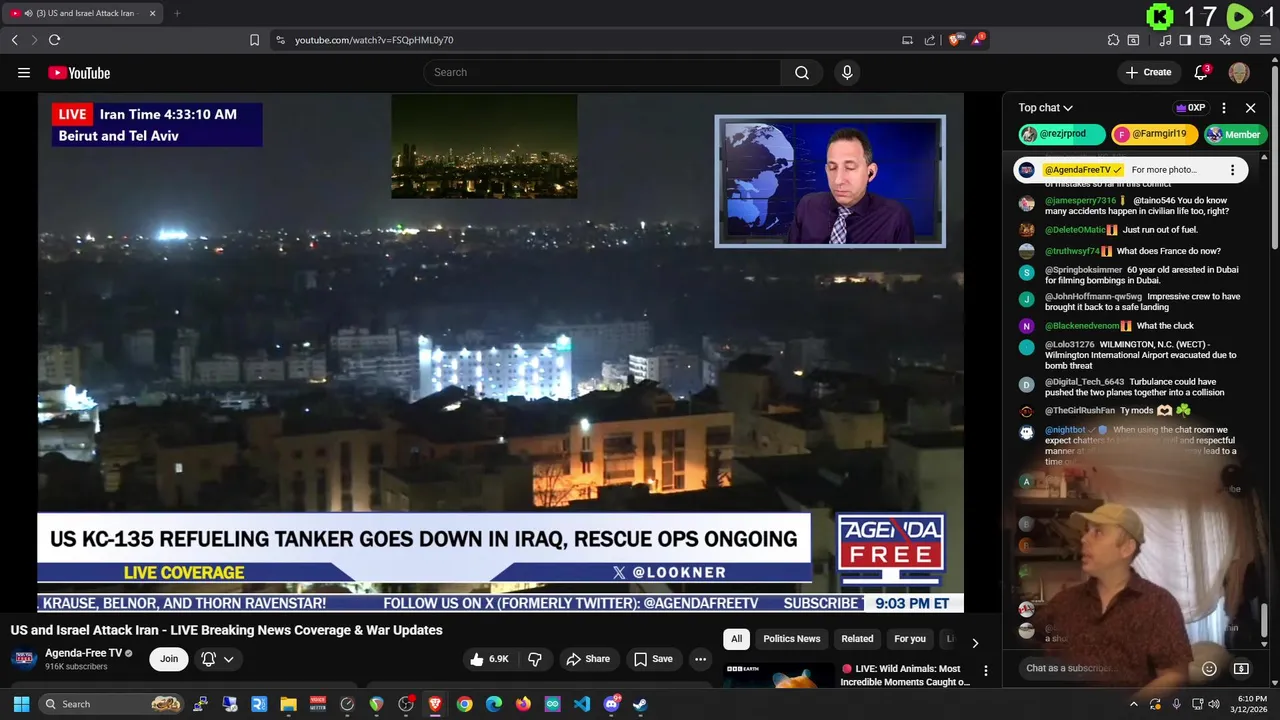Open the @rezjrprod super chat chip
This screenshot has width=1280, height=720.
click(1061, 134)
